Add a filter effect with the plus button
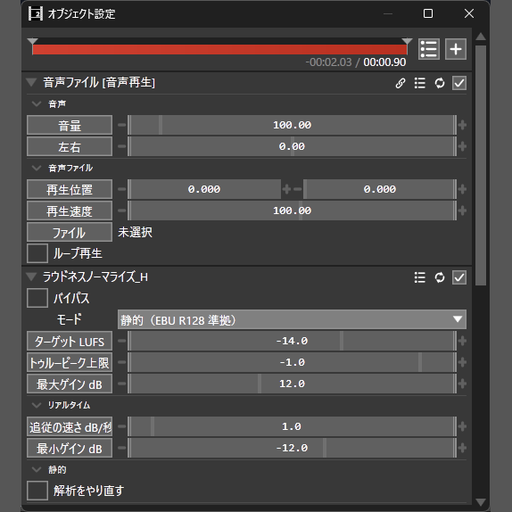512x512 pixels. pos(456,49)
